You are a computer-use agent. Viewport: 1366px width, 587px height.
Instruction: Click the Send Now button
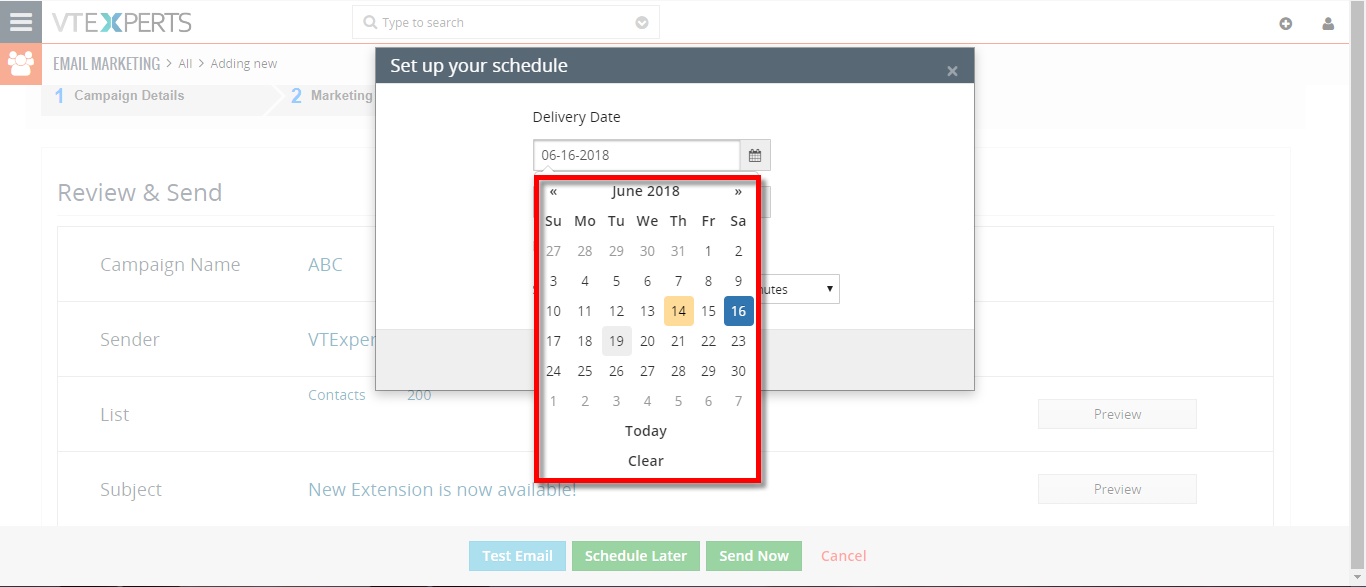754,556
